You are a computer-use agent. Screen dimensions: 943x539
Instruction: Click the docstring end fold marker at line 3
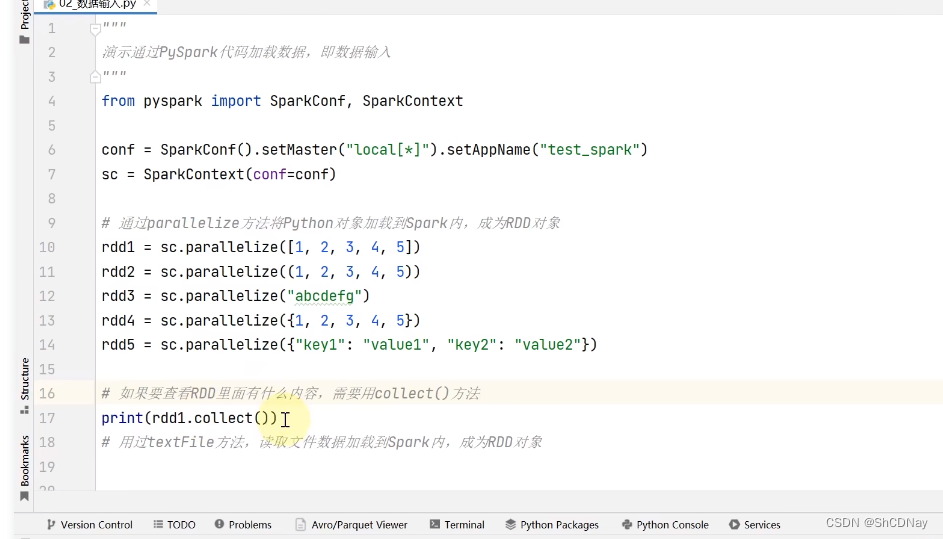[x=95, y=76]
